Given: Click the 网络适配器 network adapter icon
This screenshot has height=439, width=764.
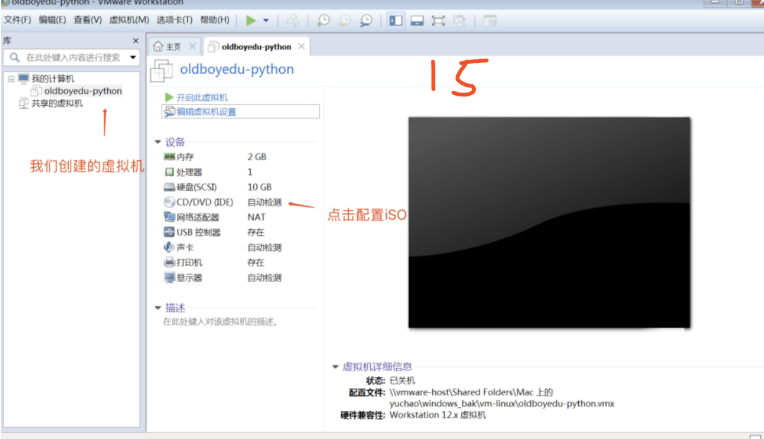Looking at the screenshot, I should click(x=169, y=217).
